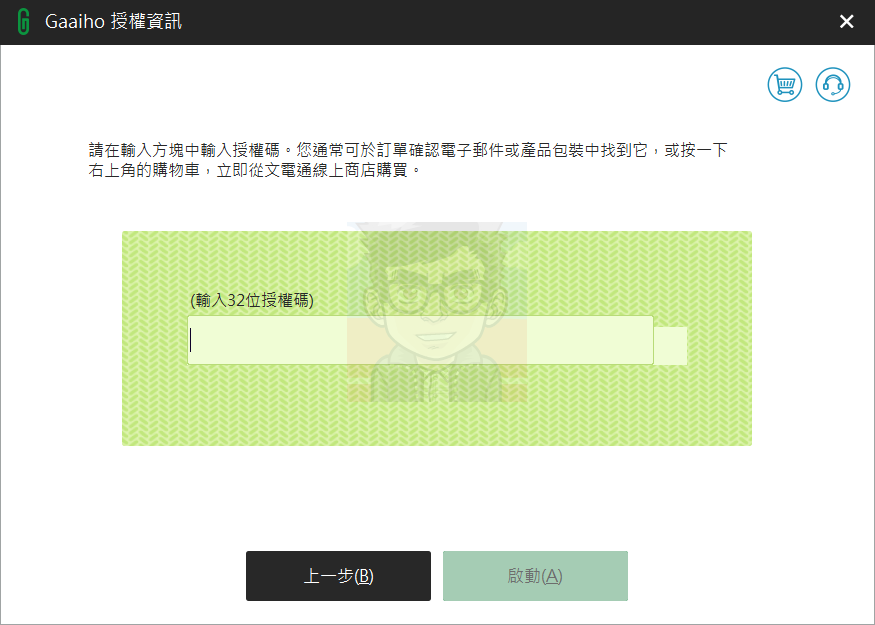Click empty white area below green panel
The image size is (875, 625).
tap(437, 497)
